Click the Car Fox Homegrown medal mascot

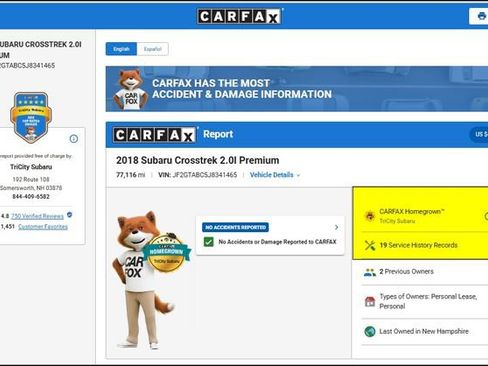(167, 252)
